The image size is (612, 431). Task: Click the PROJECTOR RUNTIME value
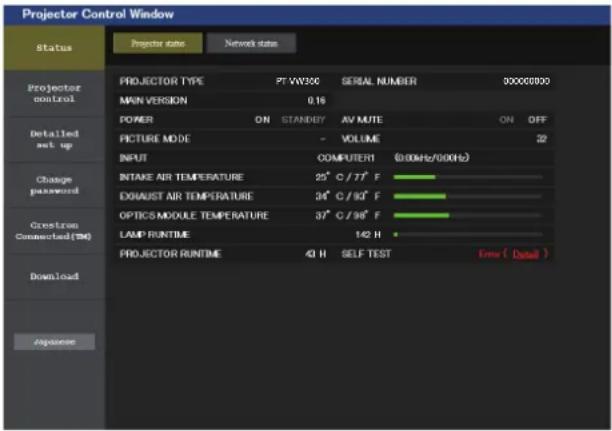[315, 254]
